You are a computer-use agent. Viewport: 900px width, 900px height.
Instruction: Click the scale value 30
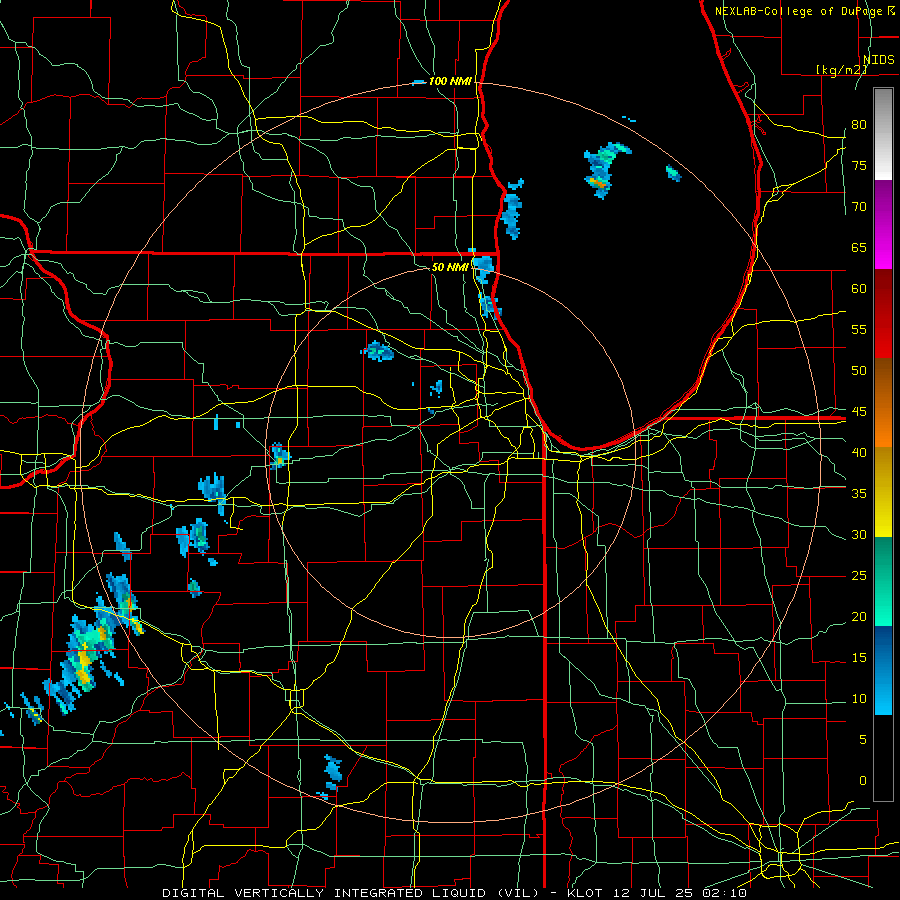[859, 534]
